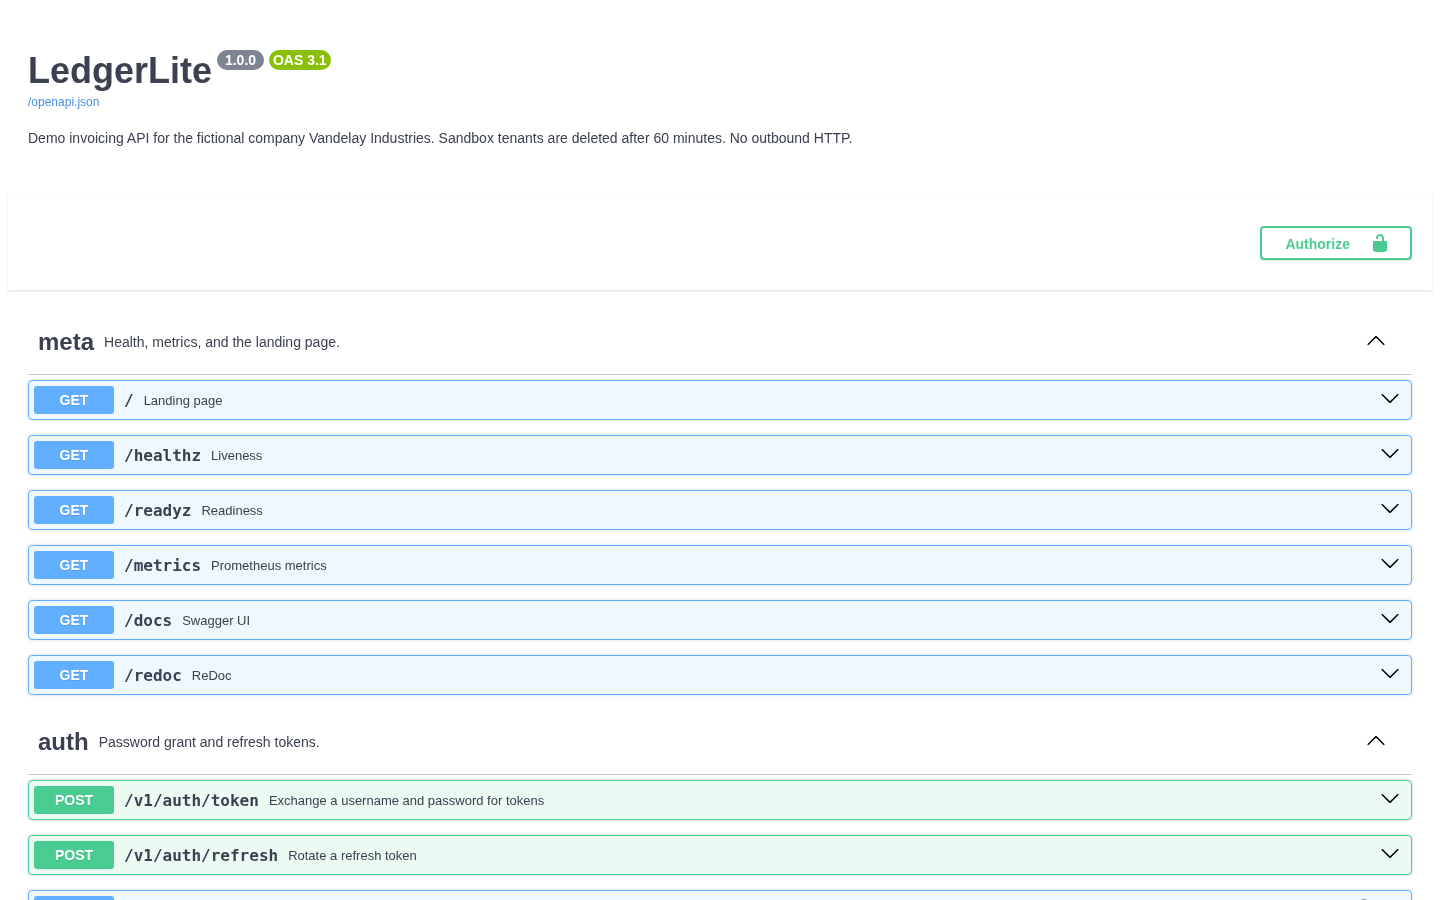Click GET badge of /docs endpoint

[x=74, y=620]
